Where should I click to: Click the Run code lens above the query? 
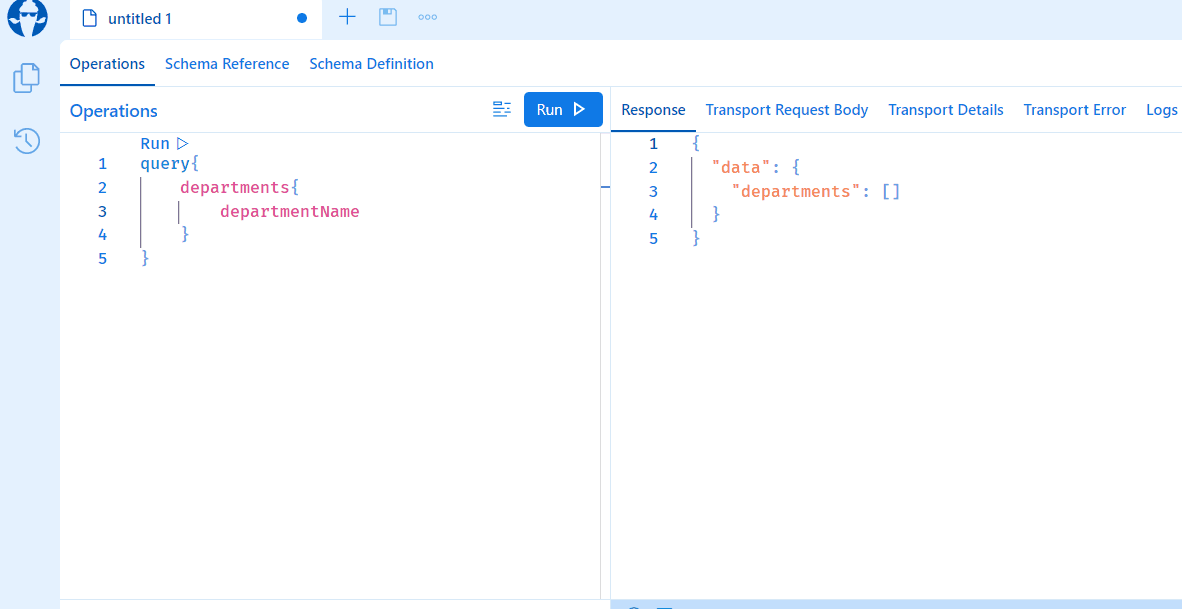(164, 144)
